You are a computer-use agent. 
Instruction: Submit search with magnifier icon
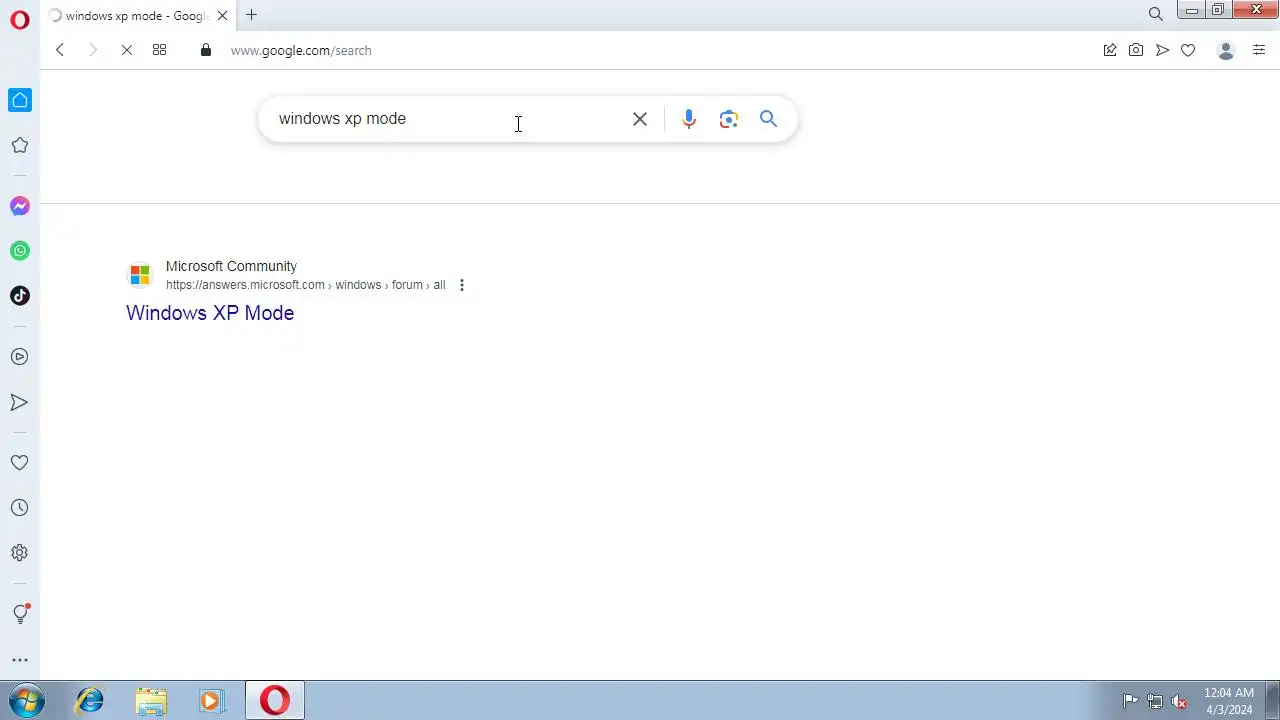(768, 119)
